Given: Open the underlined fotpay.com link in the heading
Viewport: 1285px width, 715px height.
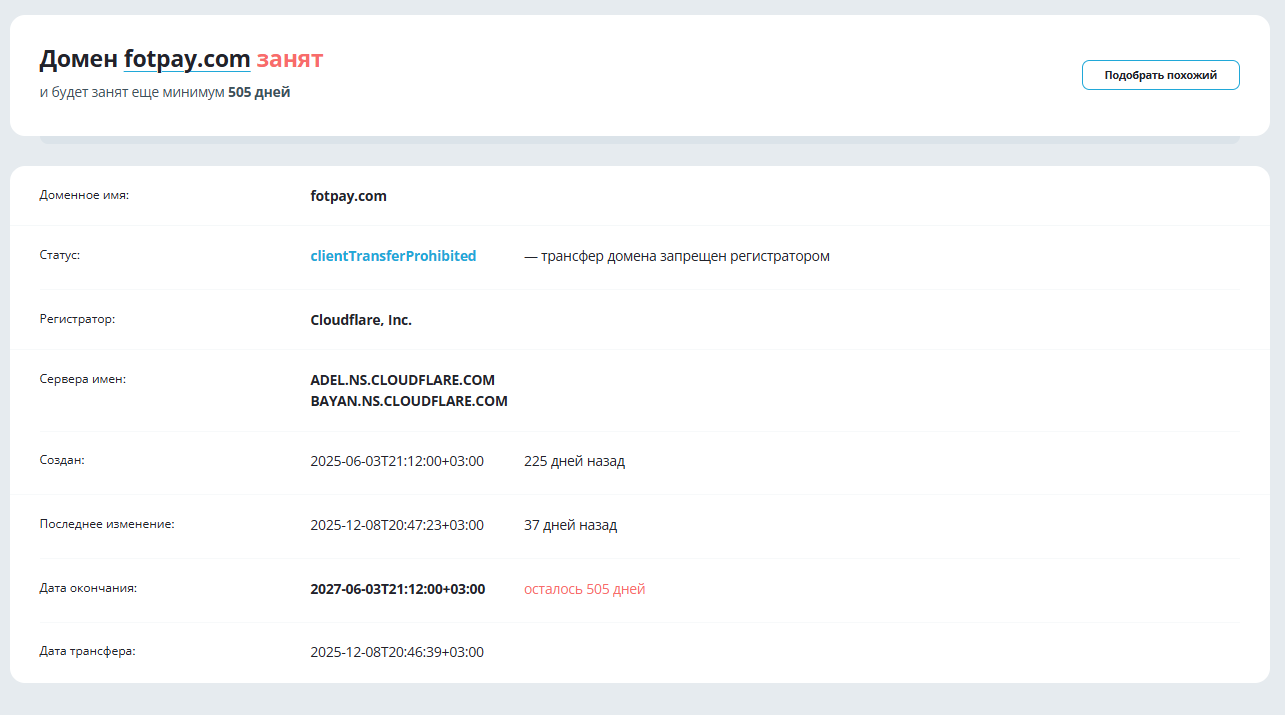Looking at the screenshot, I should (x=187, y=59).
